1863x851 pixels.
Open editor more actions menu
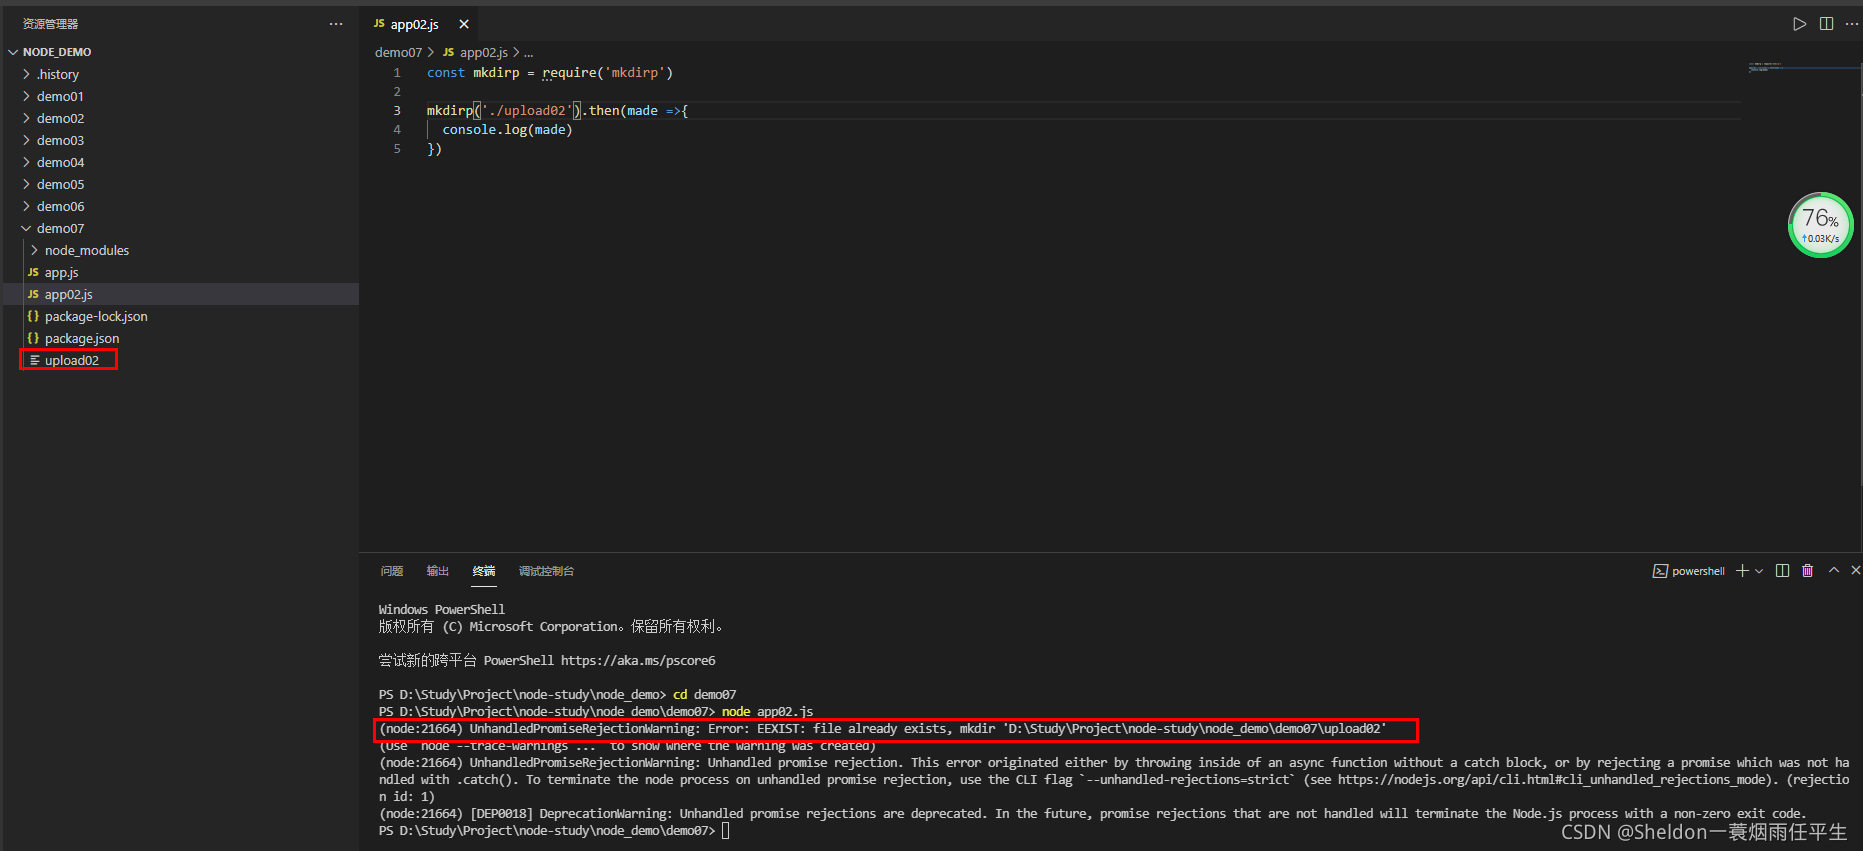tap(1851, 24)
